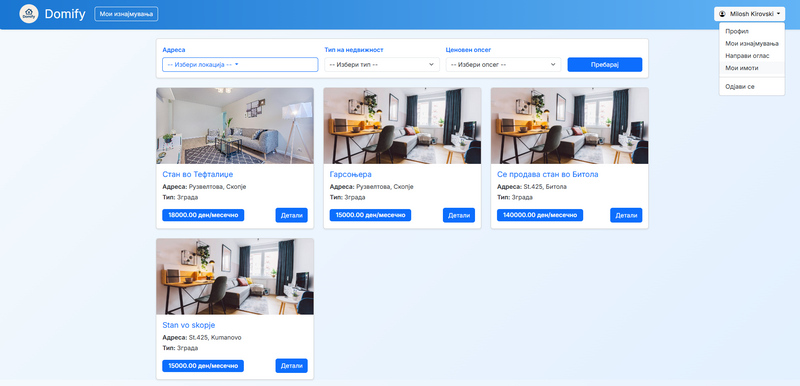Image resolution: width=800 pixels, height=386 pixels.
Task: Click the Мои изнајмувања navbar button
Action: click(x=126, y=14)
